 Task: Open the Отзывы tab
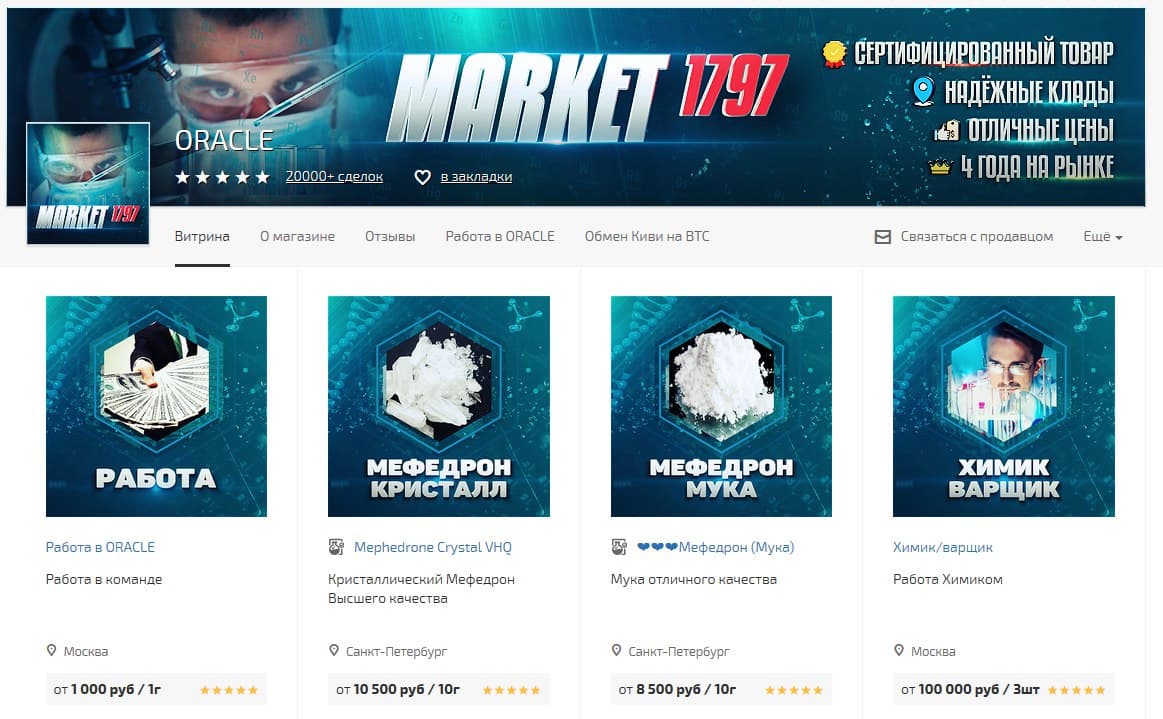point(390,237)
